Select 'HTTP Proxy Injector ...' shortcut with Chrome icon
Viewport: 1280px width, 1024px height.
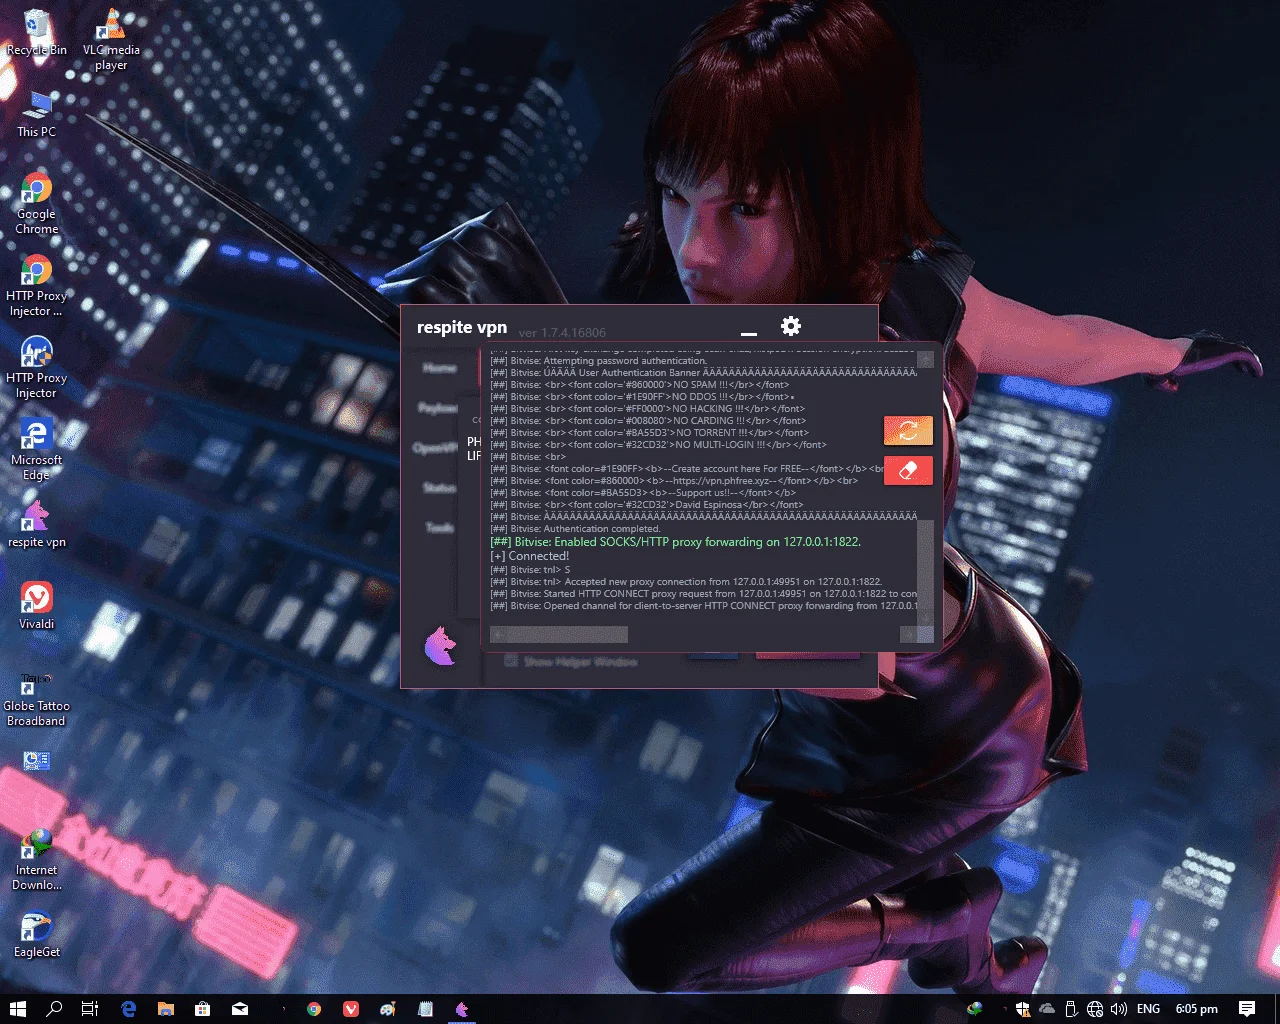pos(36,286)
